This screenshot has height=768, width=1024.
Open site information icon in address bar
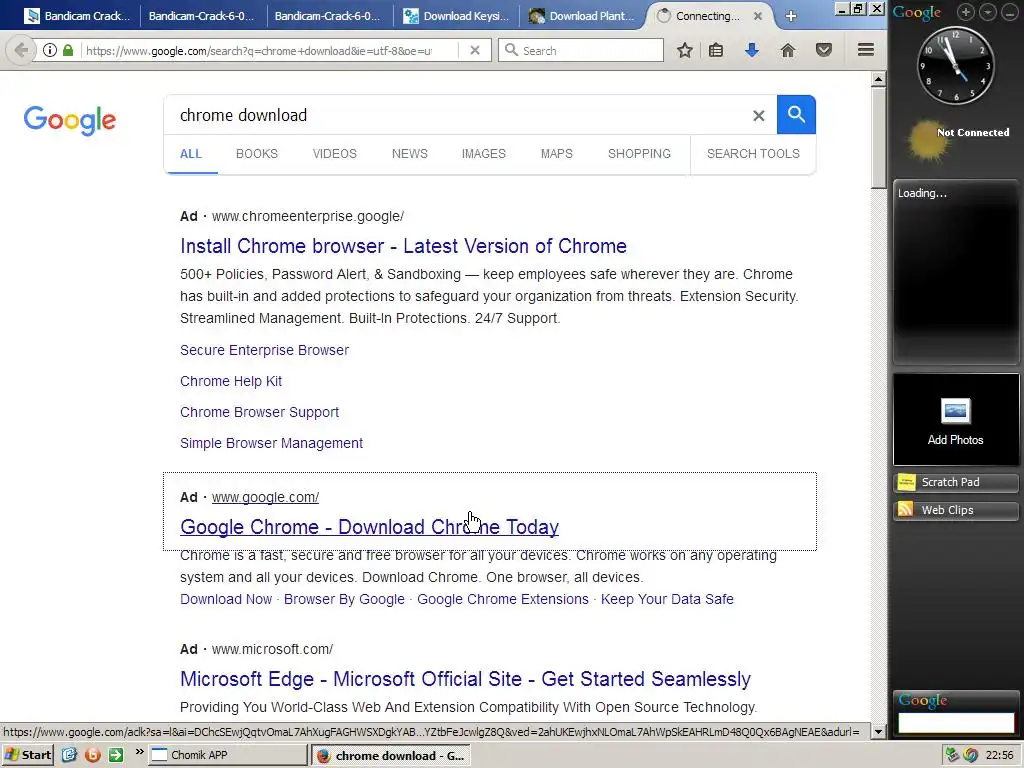50,50
